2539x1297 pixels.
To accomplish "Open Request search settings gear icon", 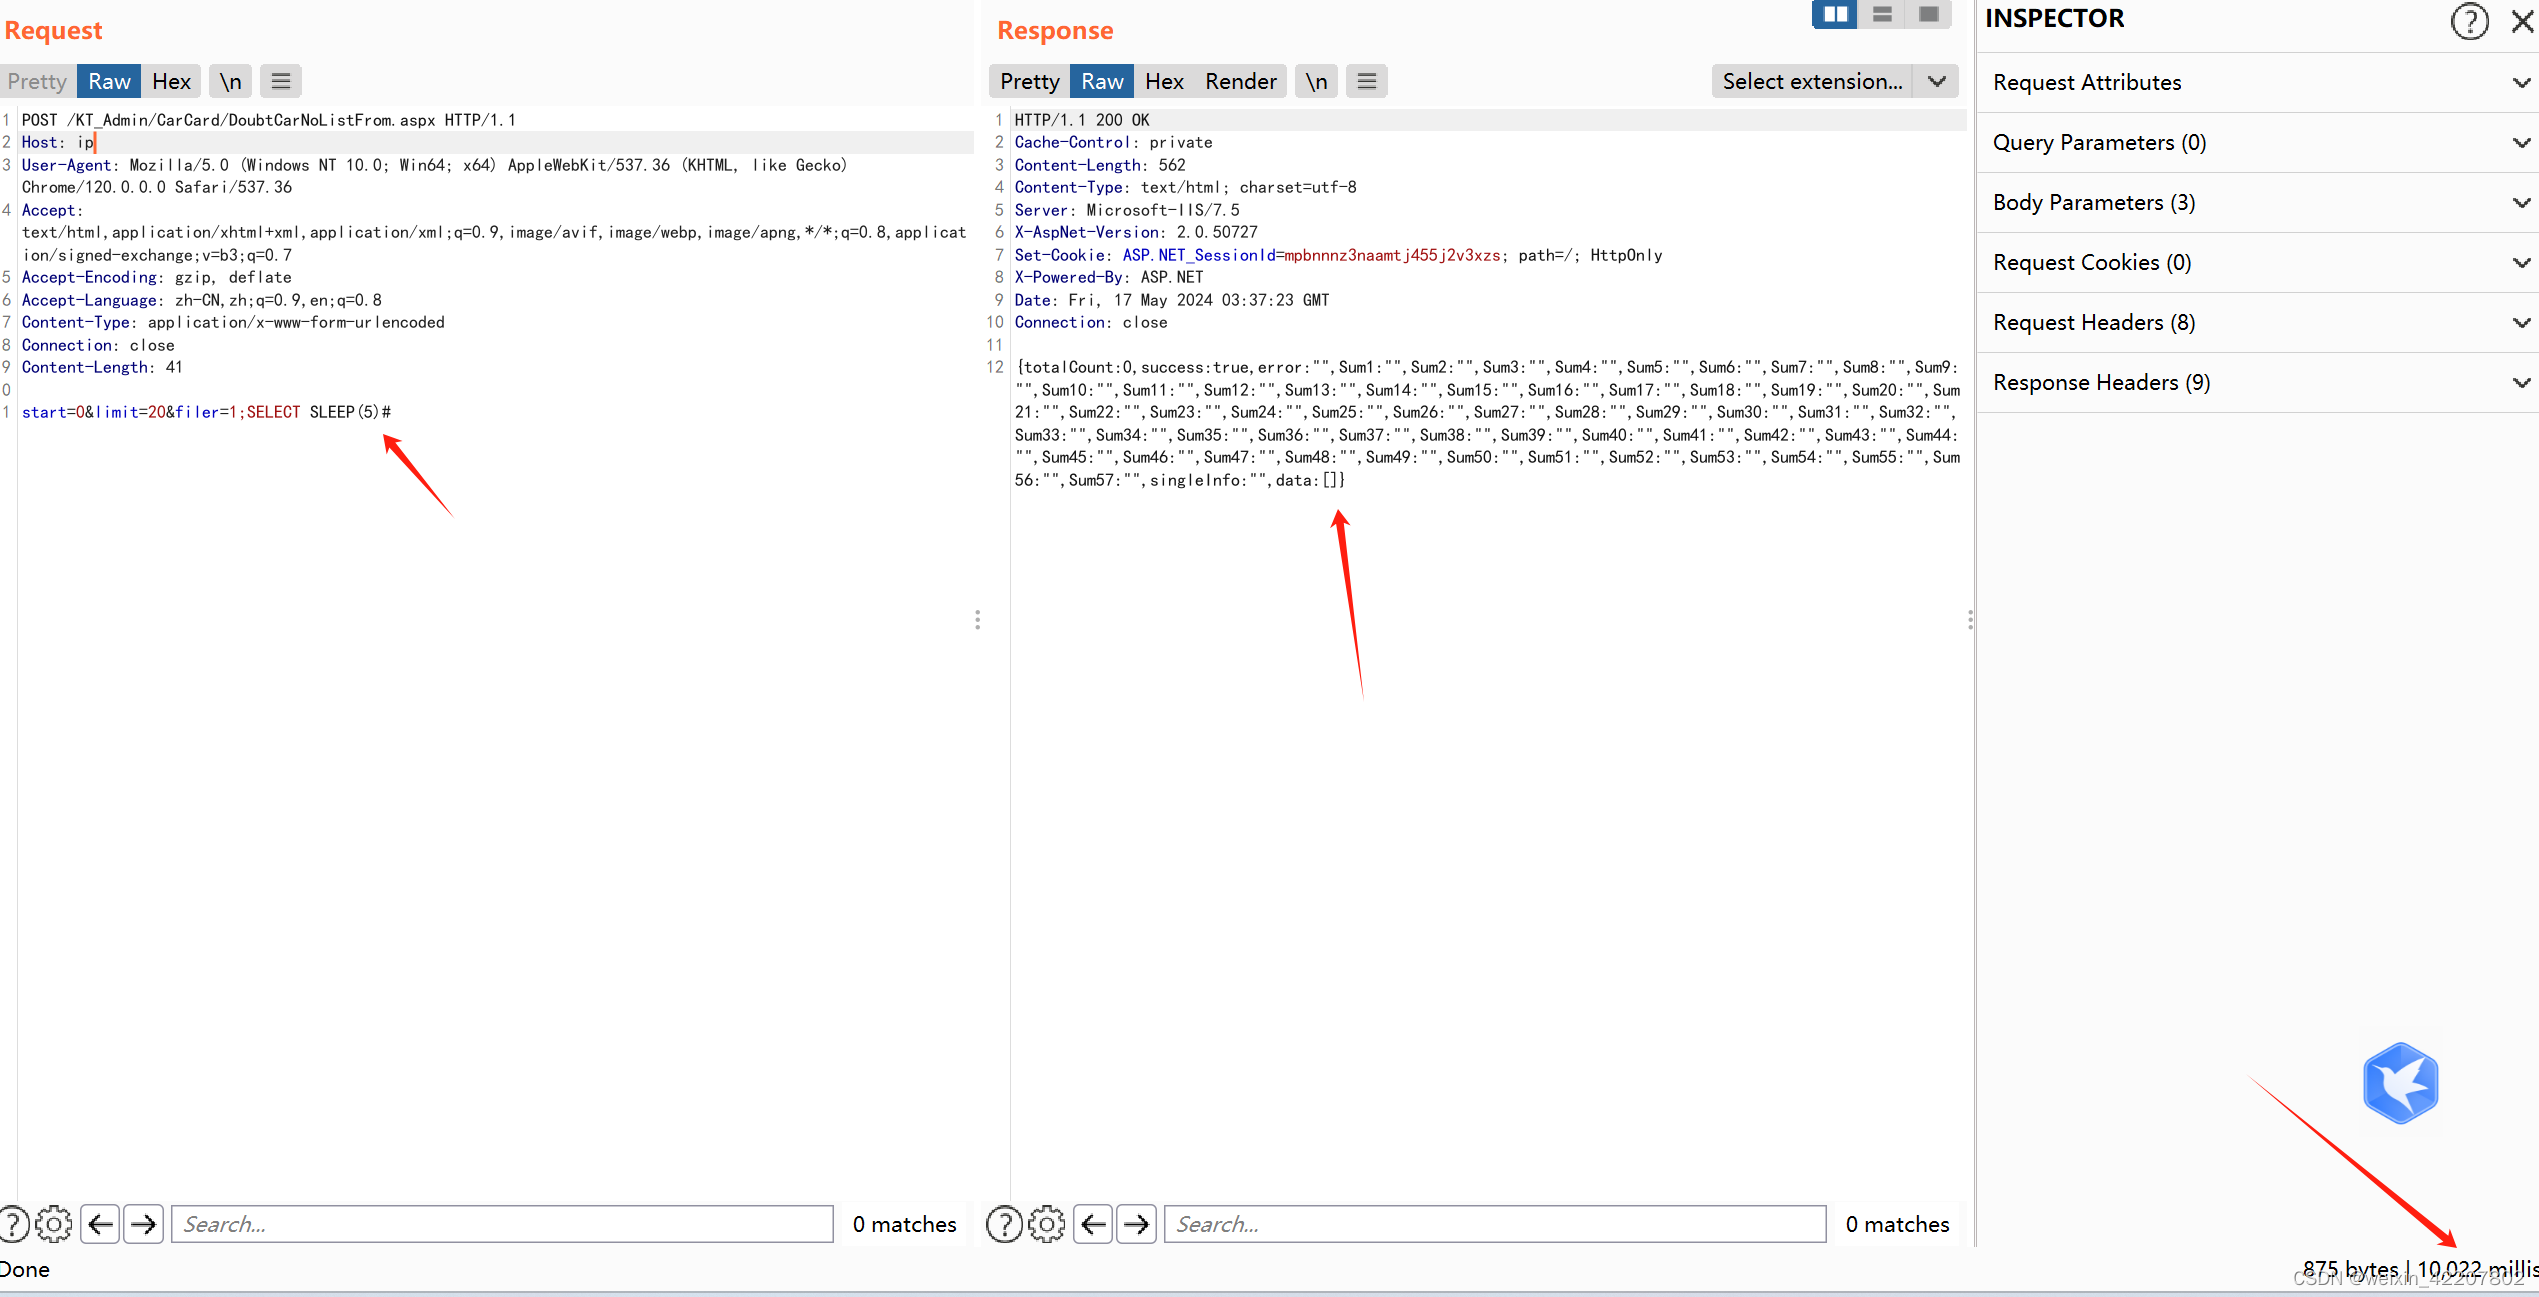I will coord(54,1224).
